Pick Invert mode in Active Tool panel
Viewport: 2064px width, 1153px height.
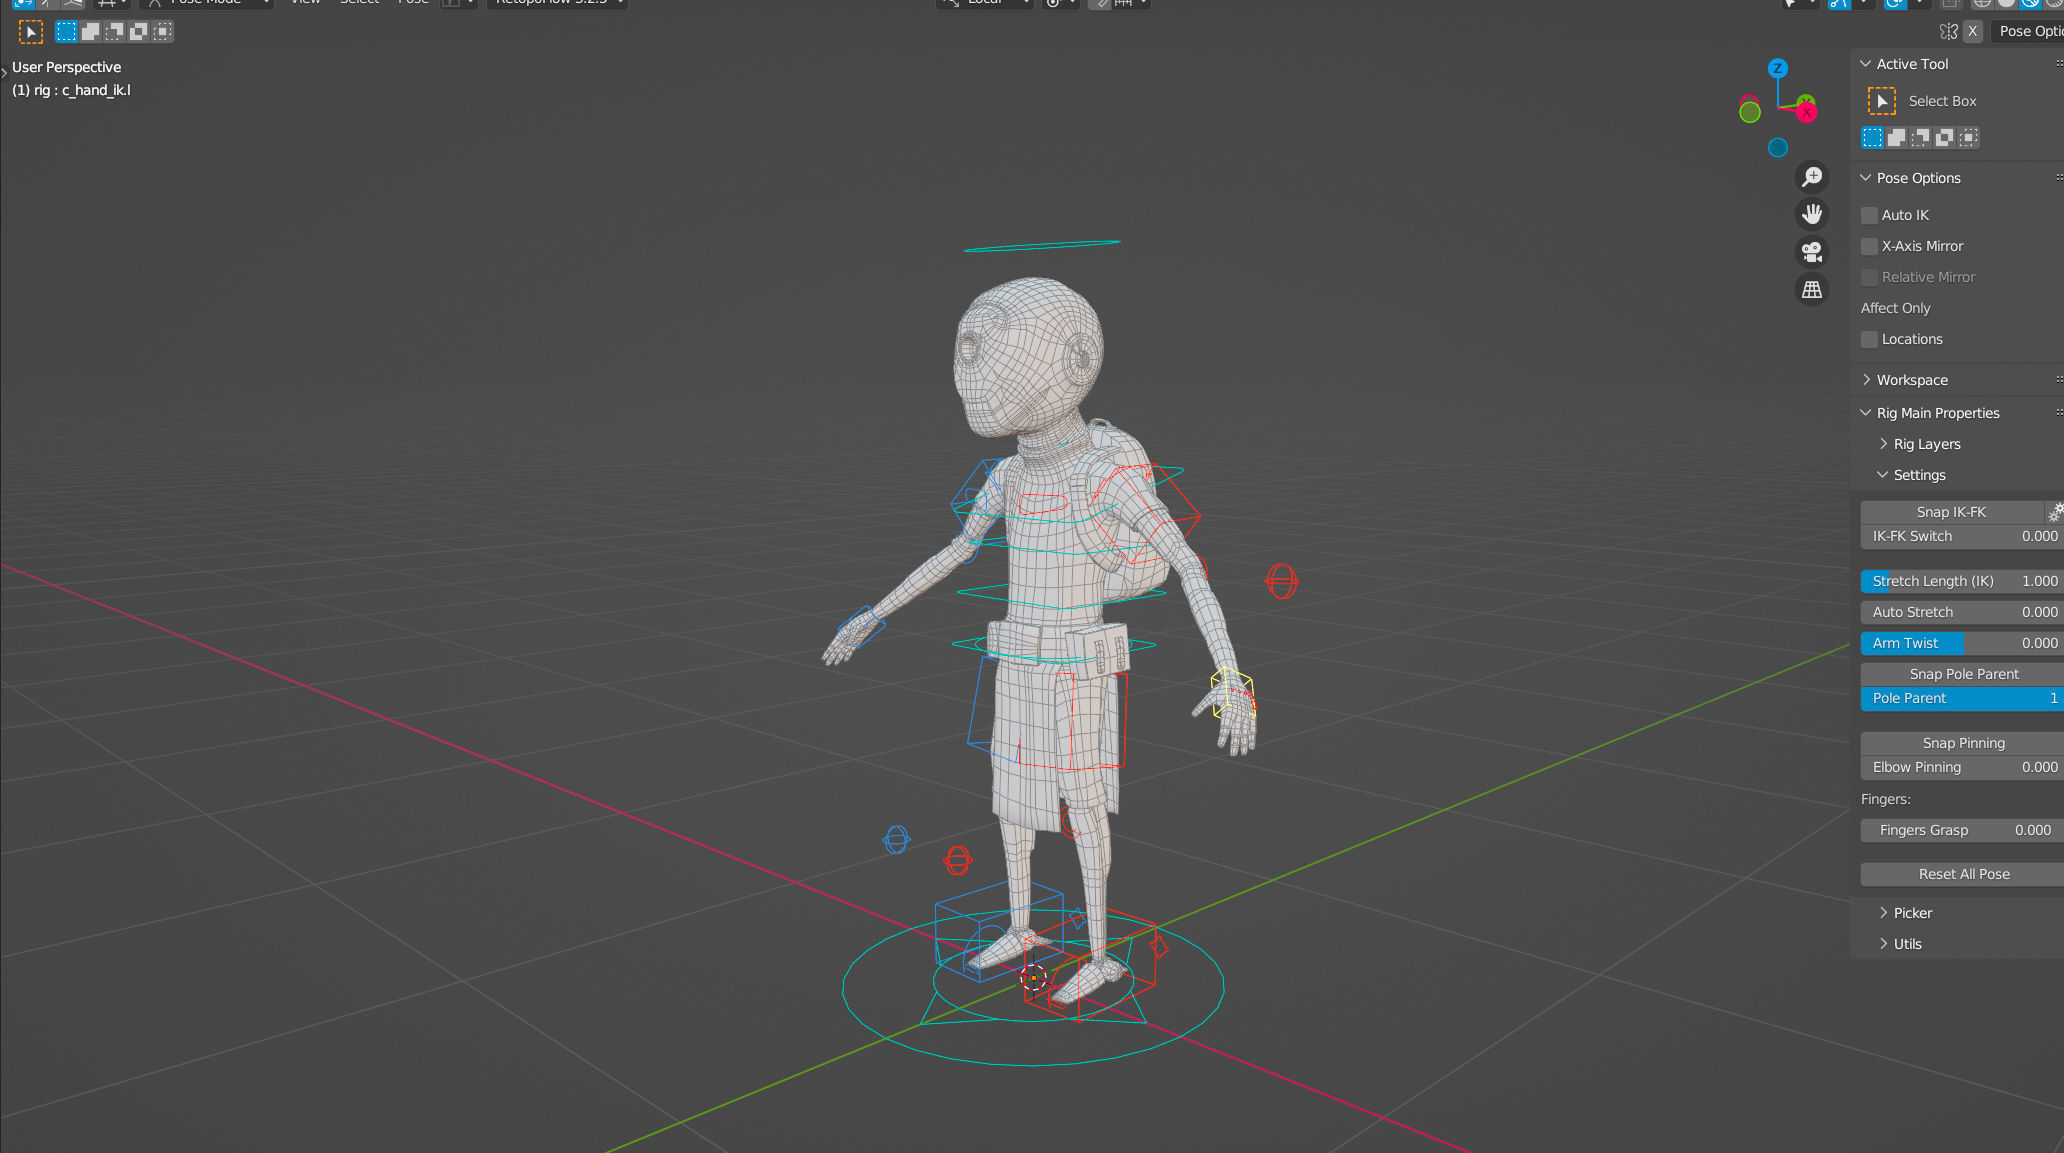point(1945,138)
